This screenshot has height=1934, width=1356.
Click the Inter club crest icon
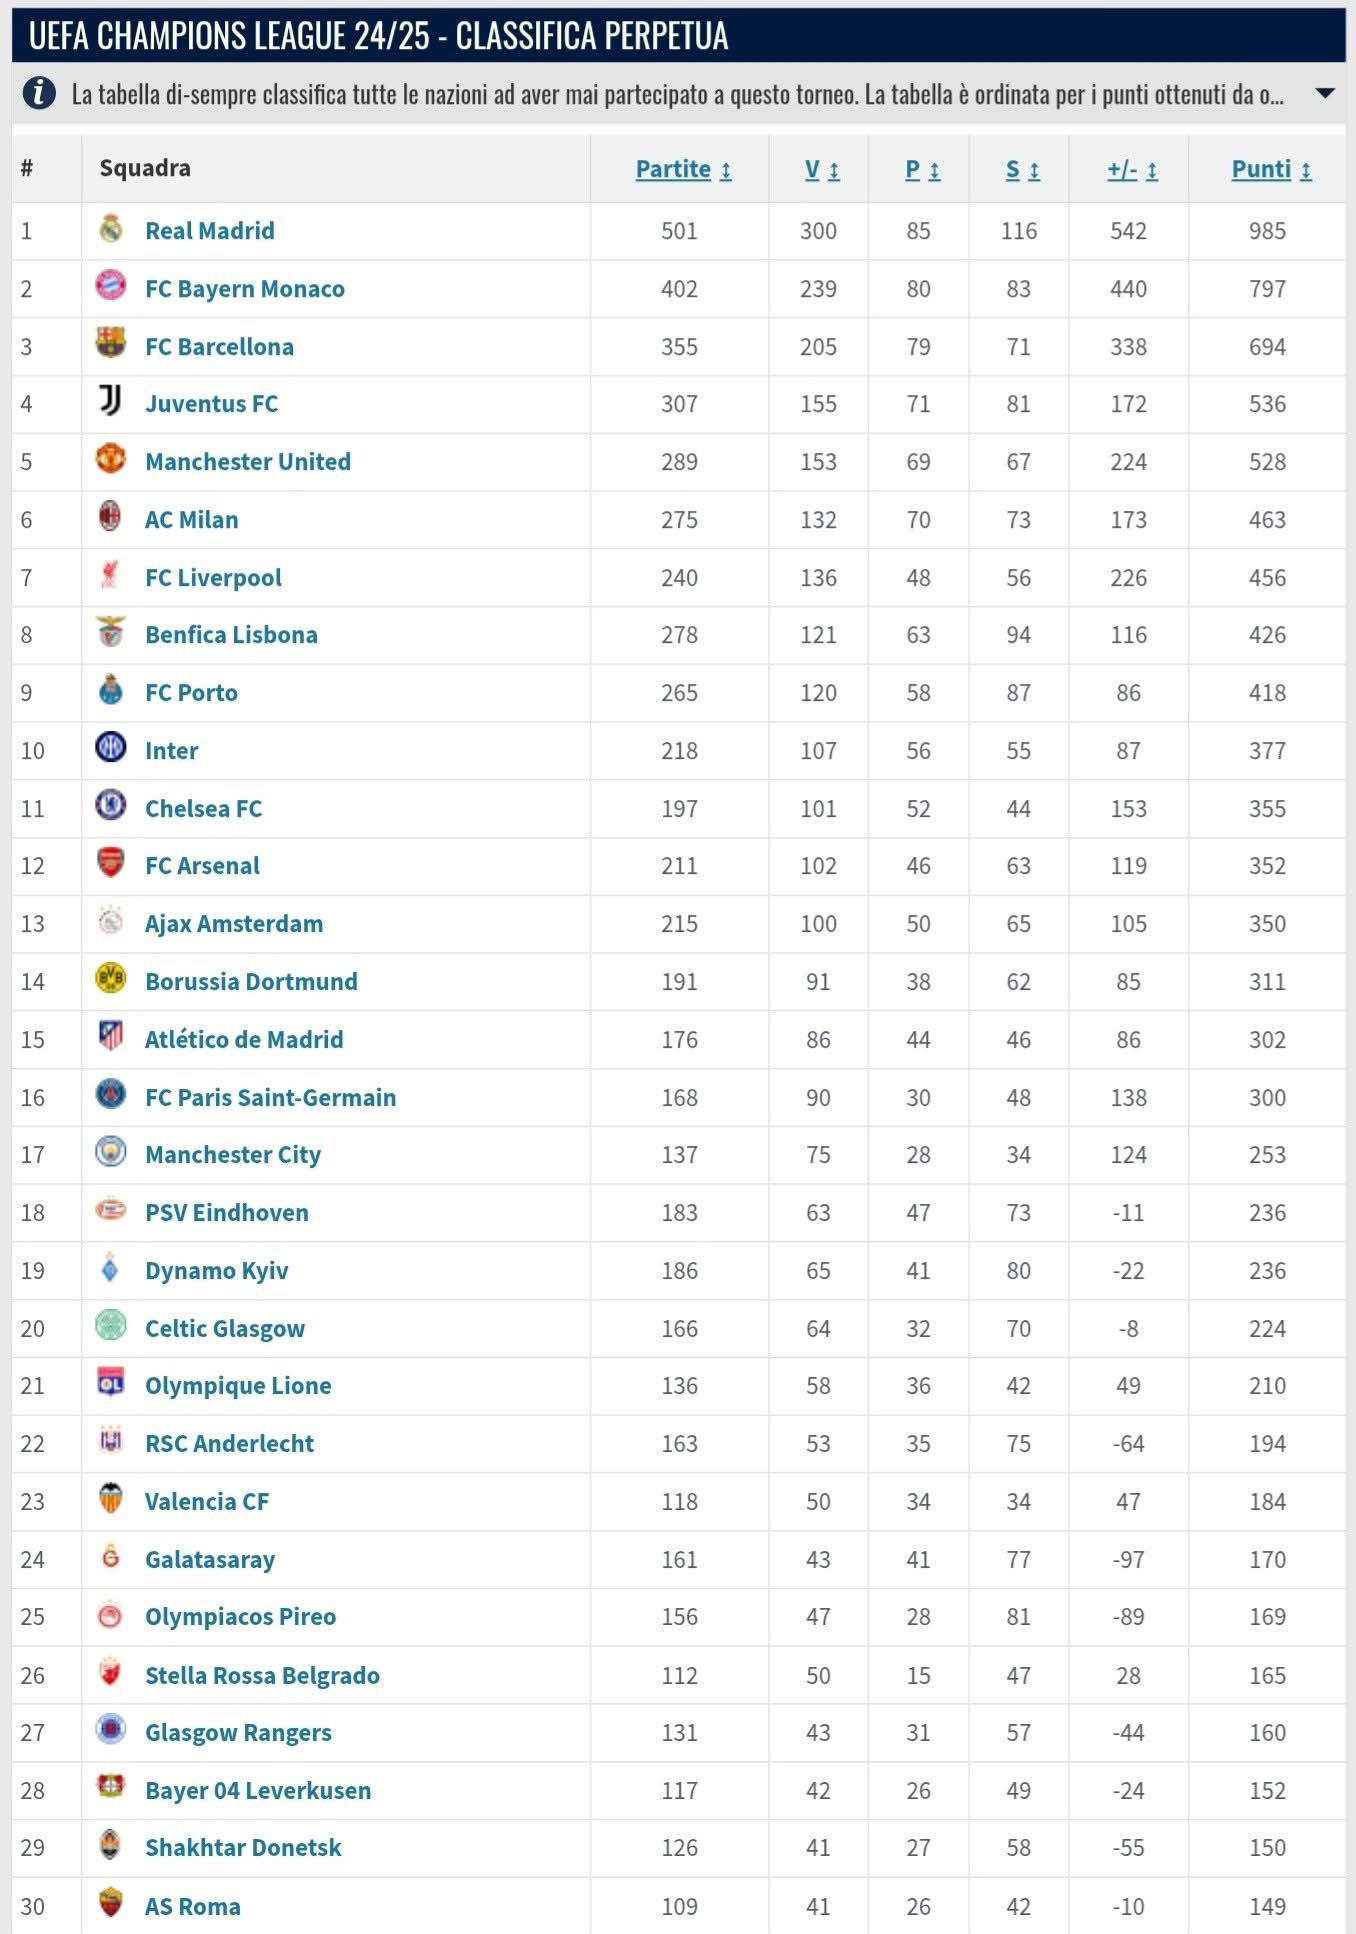pyautogui.click(x=111, y=748)
